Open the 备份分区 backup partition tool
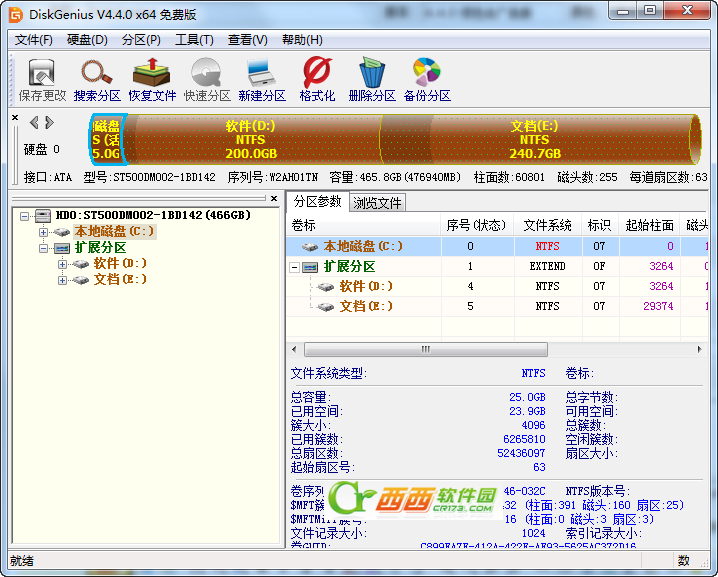Viewport: 718px width, 577px height. pyautogui.click(x=427, y=79)
